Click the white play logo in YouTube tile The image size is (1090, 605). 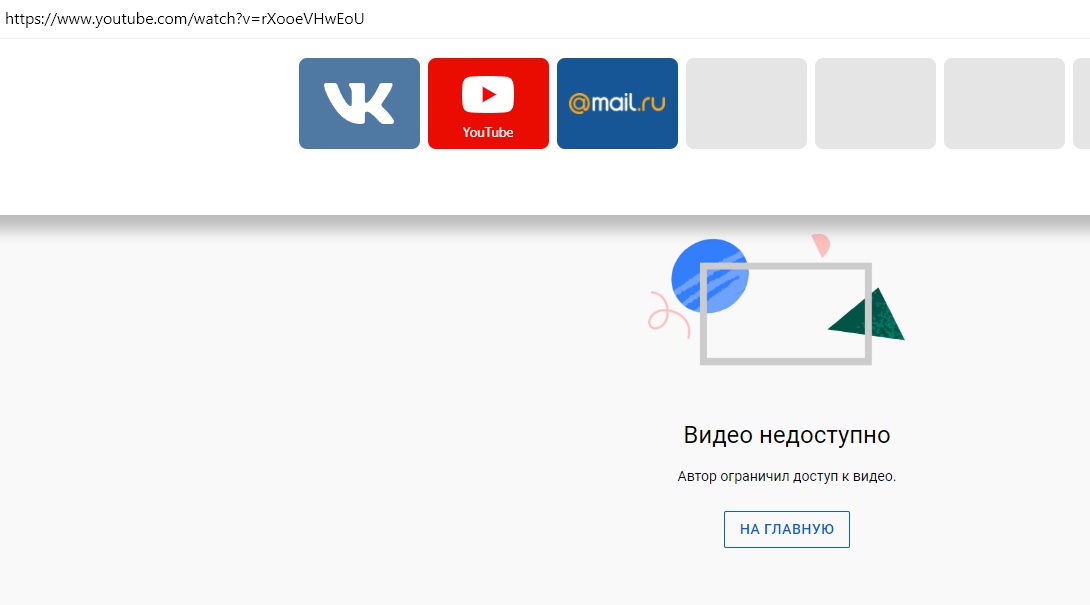[488, 94]
